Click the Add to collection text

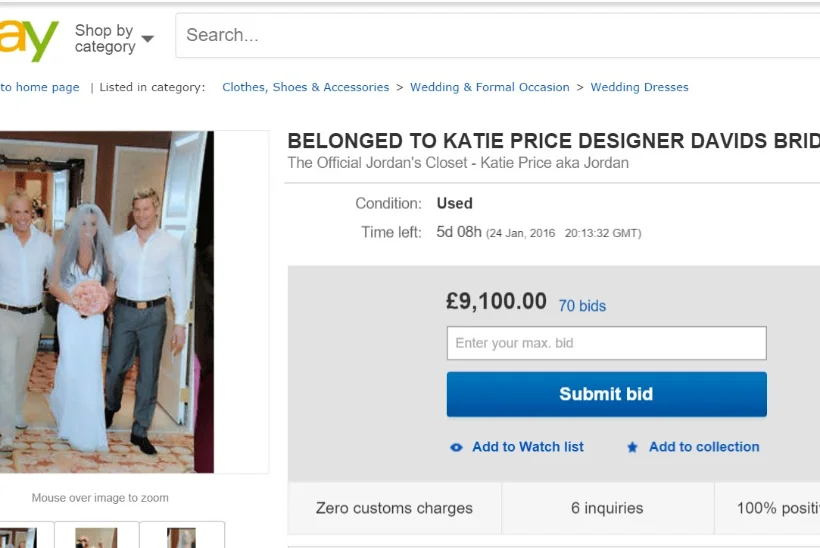(x=704, y=447)
